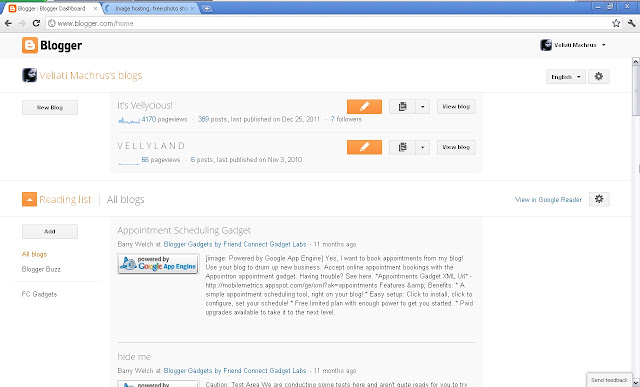Screen dimensions: 640x387
Task: Close the Image hosting tab
Action: pos(192,8)
